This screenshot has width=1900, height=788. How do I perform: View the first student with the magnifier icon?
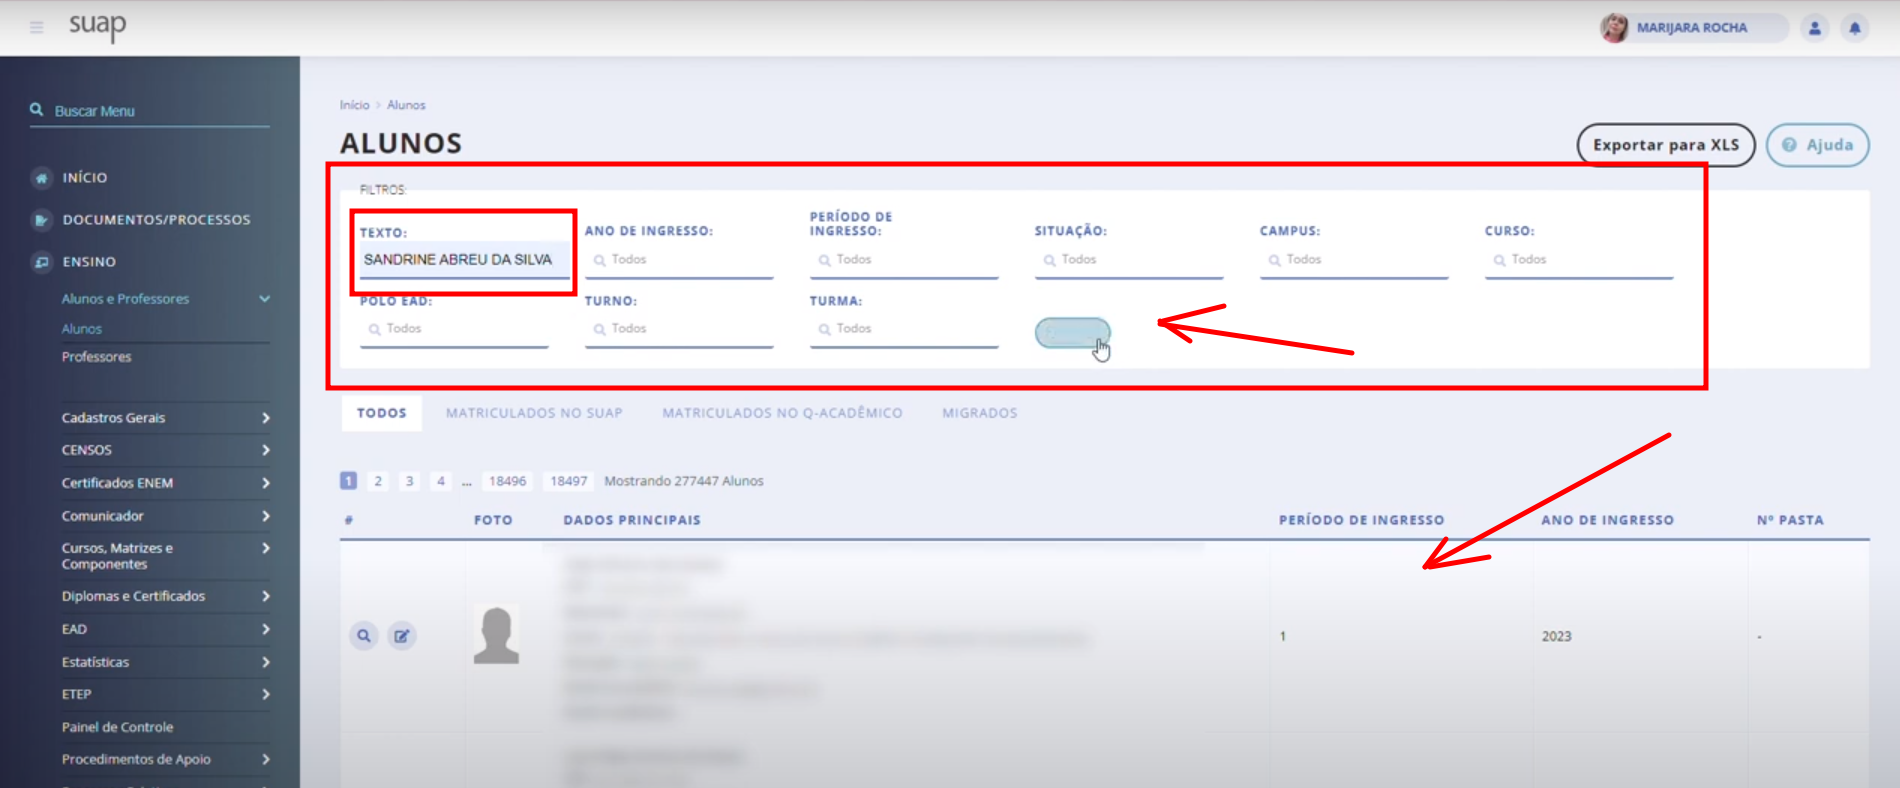pos(364,635)
